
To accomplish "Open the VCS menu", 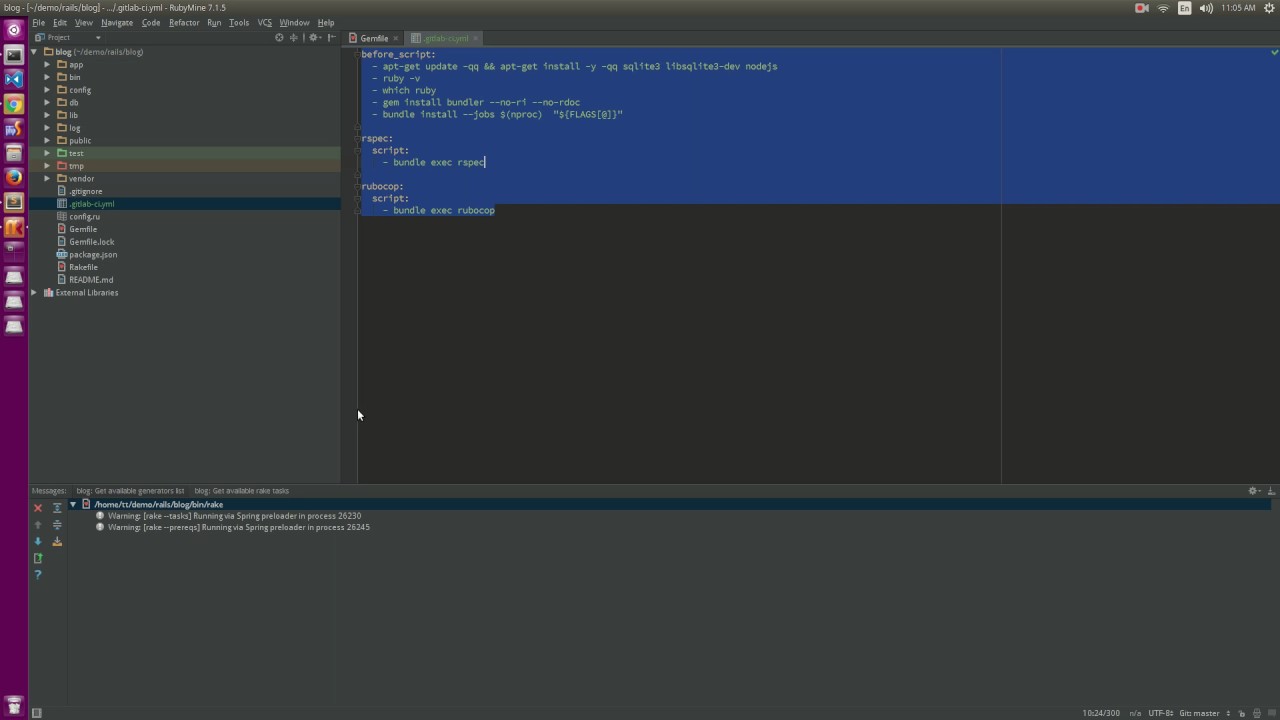I will point(264,22).
